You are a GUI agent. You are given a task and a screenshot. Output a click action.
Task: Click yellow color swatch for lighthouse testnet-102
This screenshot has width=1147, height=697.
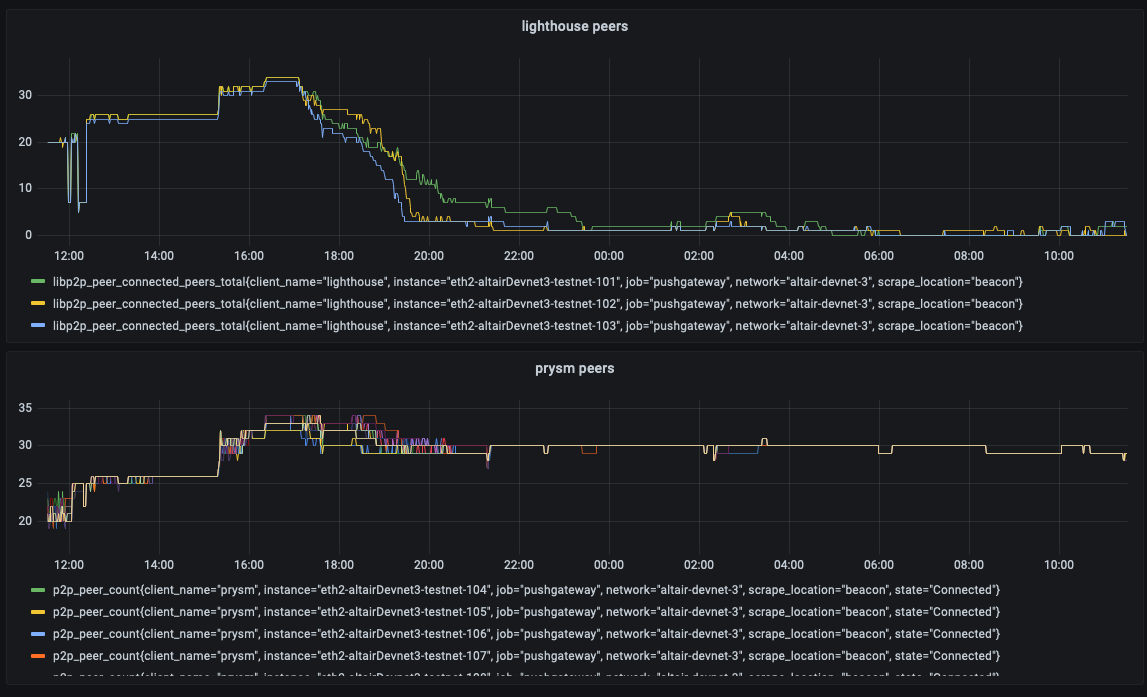(39, 304)
